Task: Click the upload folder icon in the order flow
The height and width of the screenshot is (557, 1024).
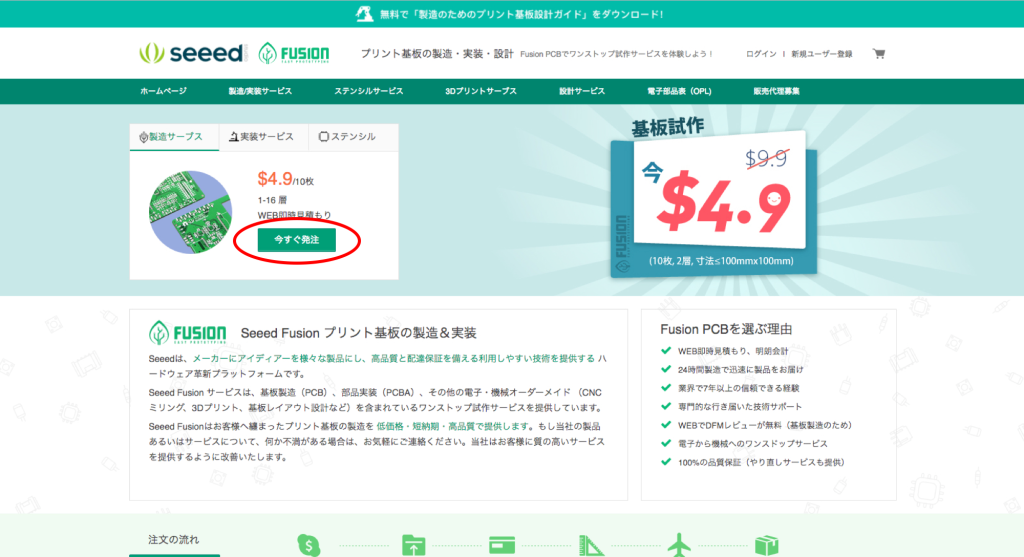Action: point(413,545)
